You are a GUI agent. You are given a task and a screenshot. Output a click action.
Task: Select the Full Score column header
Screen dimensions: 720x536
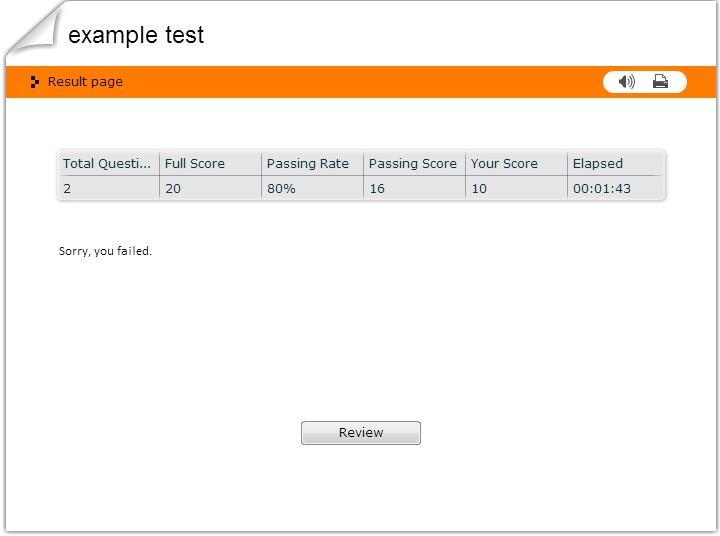pyautogui.click(x=195, y=163)
